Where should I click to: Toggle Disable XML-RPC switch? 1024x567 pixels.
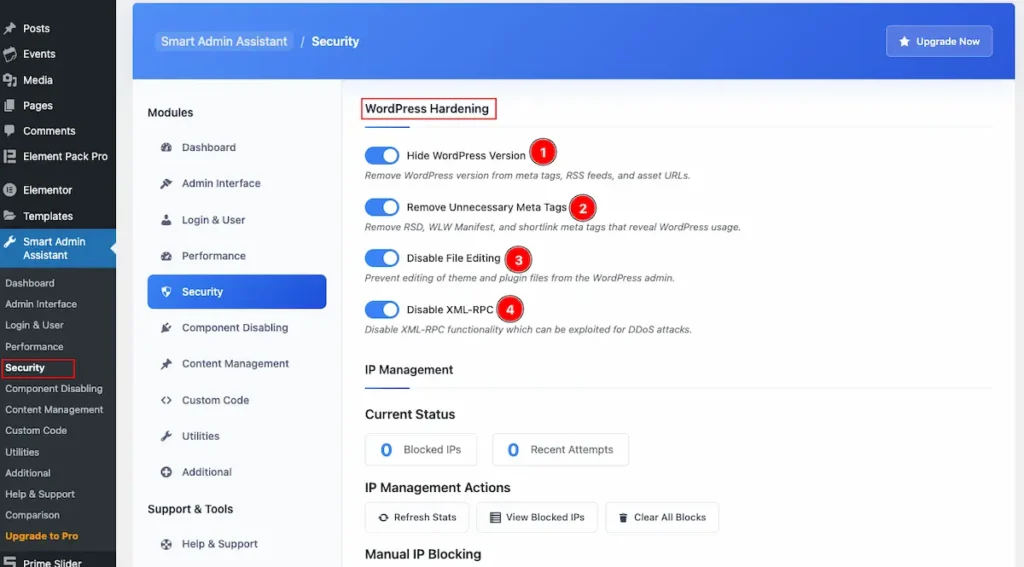381,310
